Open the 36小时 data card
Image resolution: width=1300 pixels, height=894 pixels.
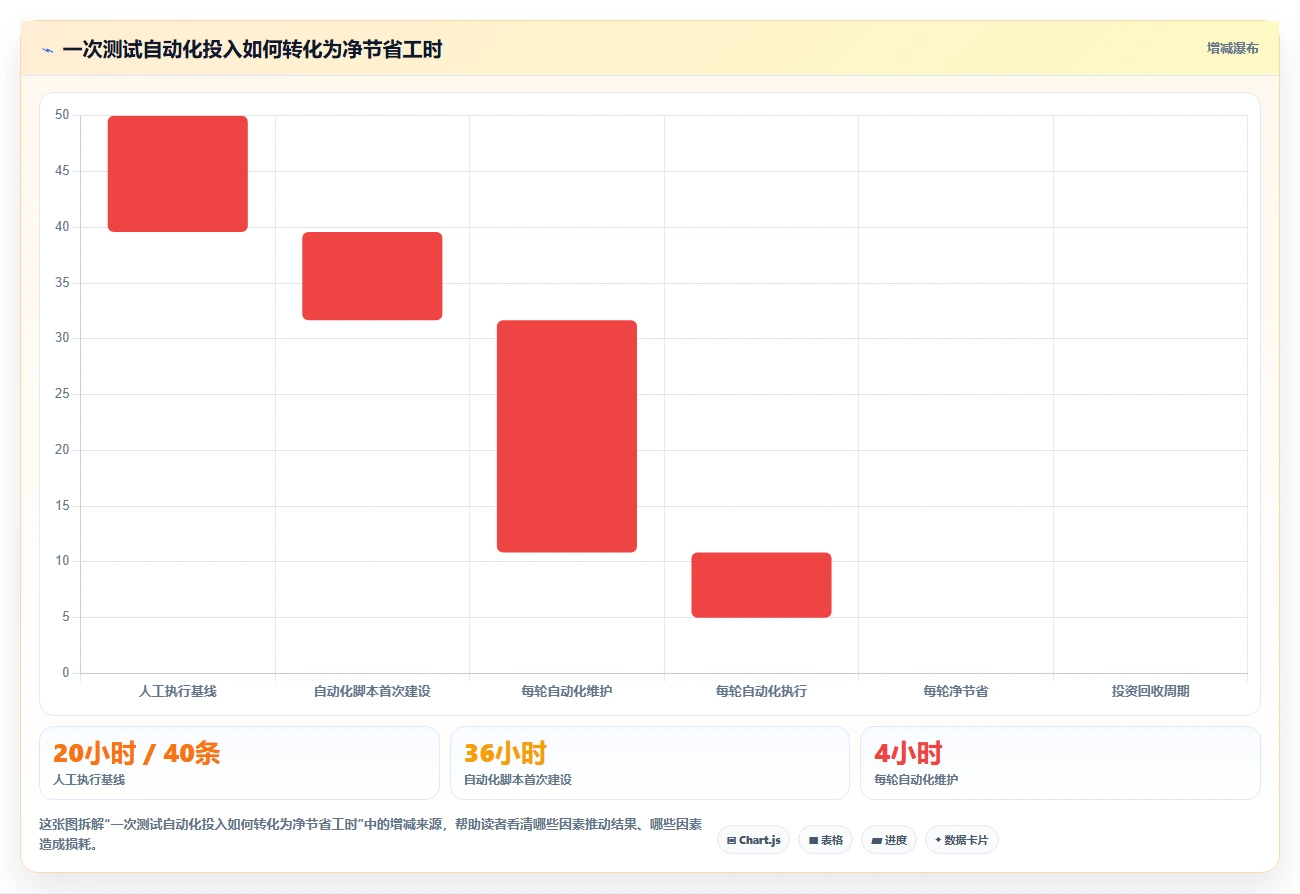[650, 763]
